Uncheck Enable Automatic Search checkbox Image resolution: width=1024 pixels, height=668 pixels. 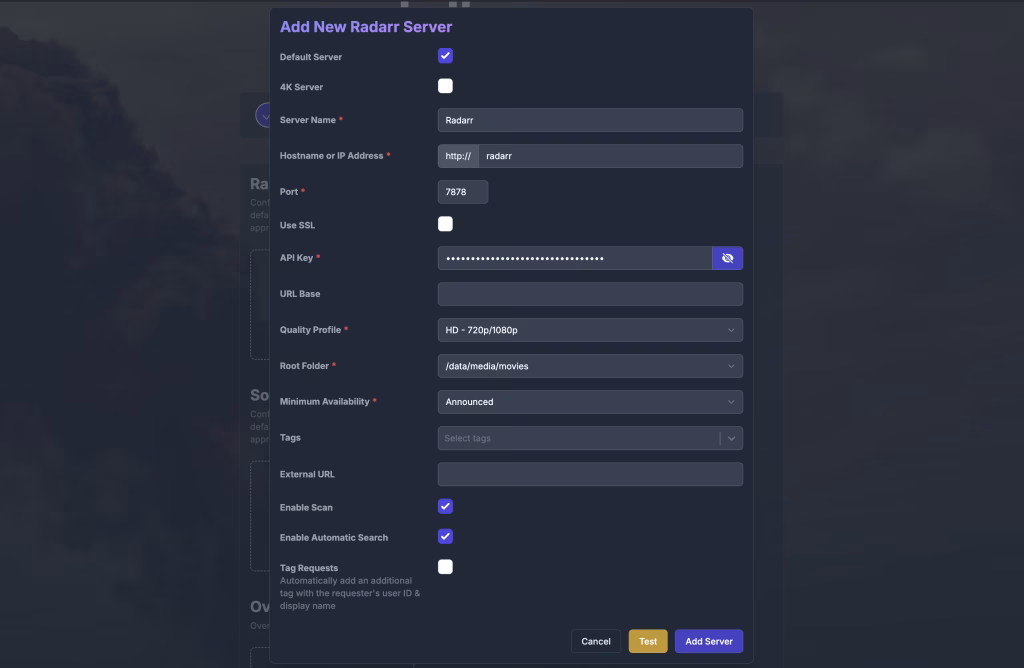[445, 536]
